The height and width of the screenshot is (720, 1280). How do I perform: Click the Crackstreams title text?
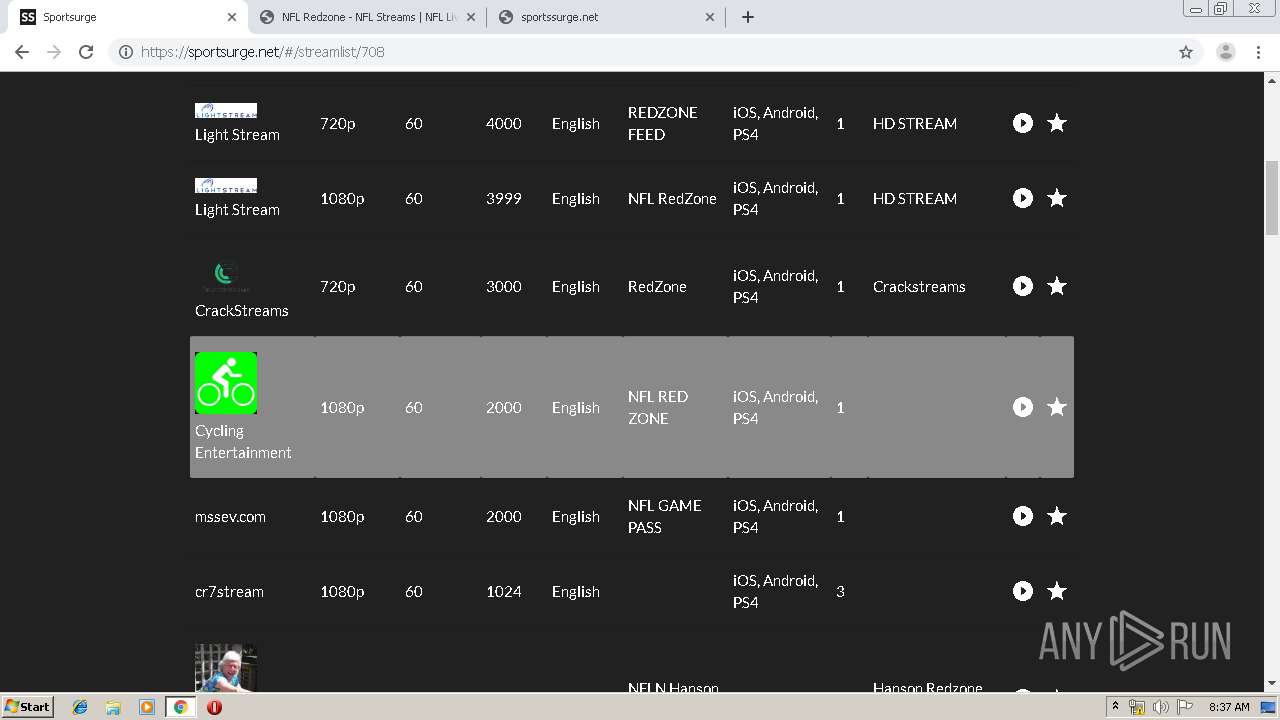pos(919,286)
